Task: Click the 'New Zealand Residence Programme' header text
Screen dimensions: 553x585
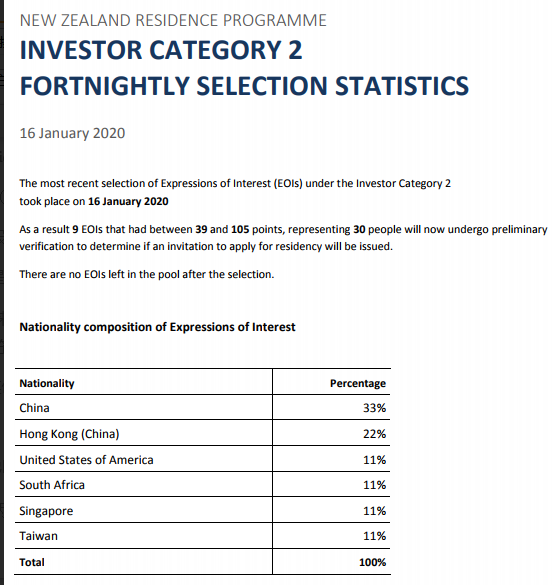Action: pos(173,20)
